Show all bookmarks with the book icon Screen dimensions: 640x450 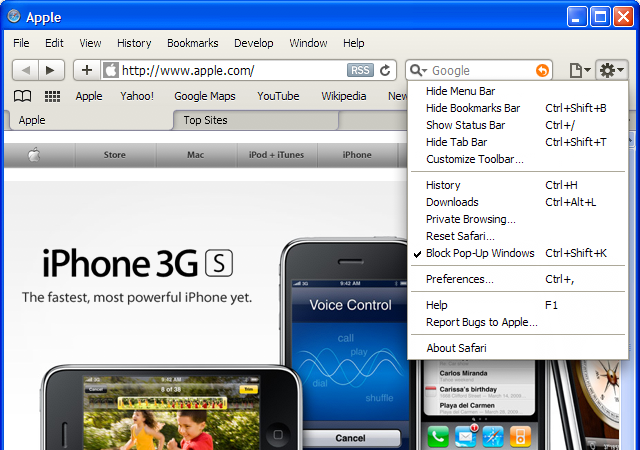point(22,96)
